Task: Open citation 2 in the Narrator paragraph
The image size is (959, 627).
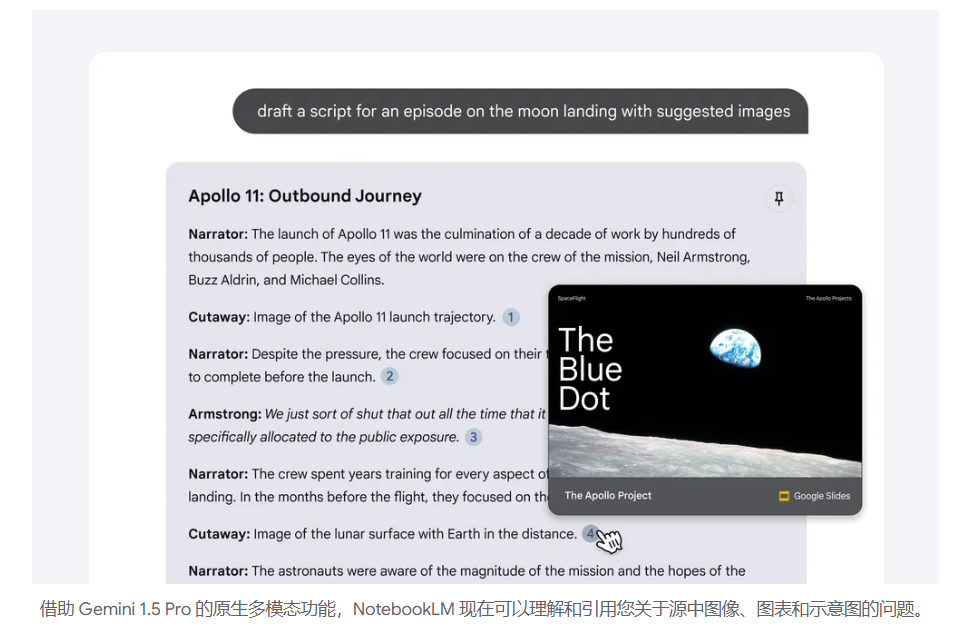Action: click(390, 377)
